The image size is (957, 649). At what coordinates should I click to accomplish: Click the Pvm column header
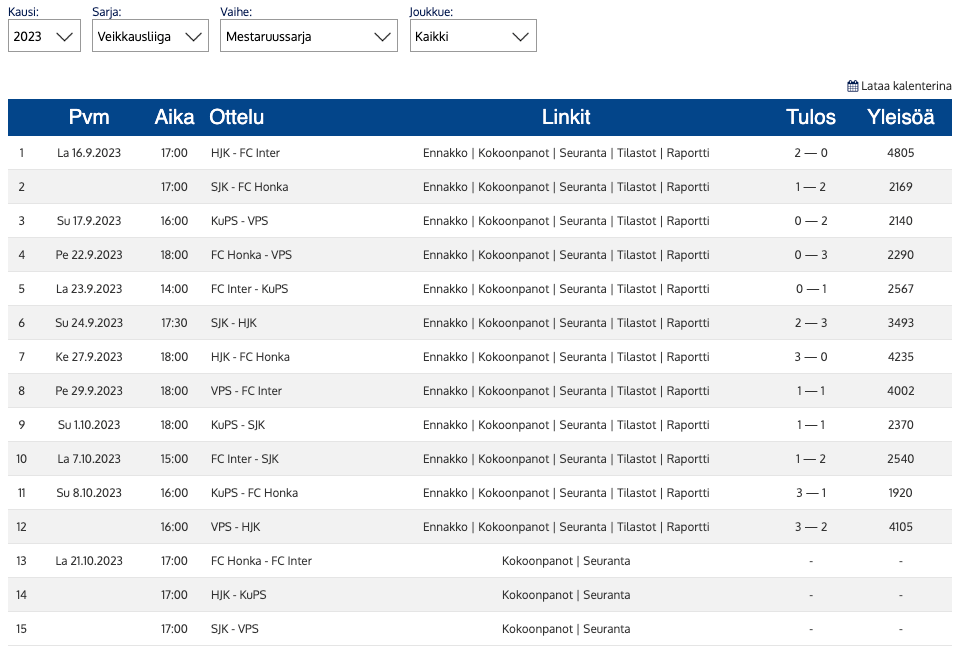tap(89, 117)
